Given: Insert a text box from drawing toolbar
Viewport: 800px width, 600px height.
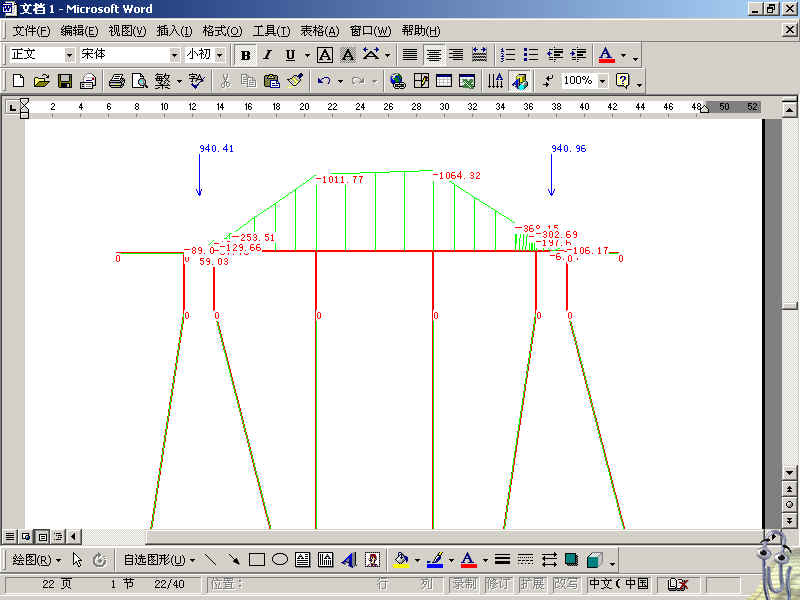Looking at the screenshot, I should click(303, 560).
